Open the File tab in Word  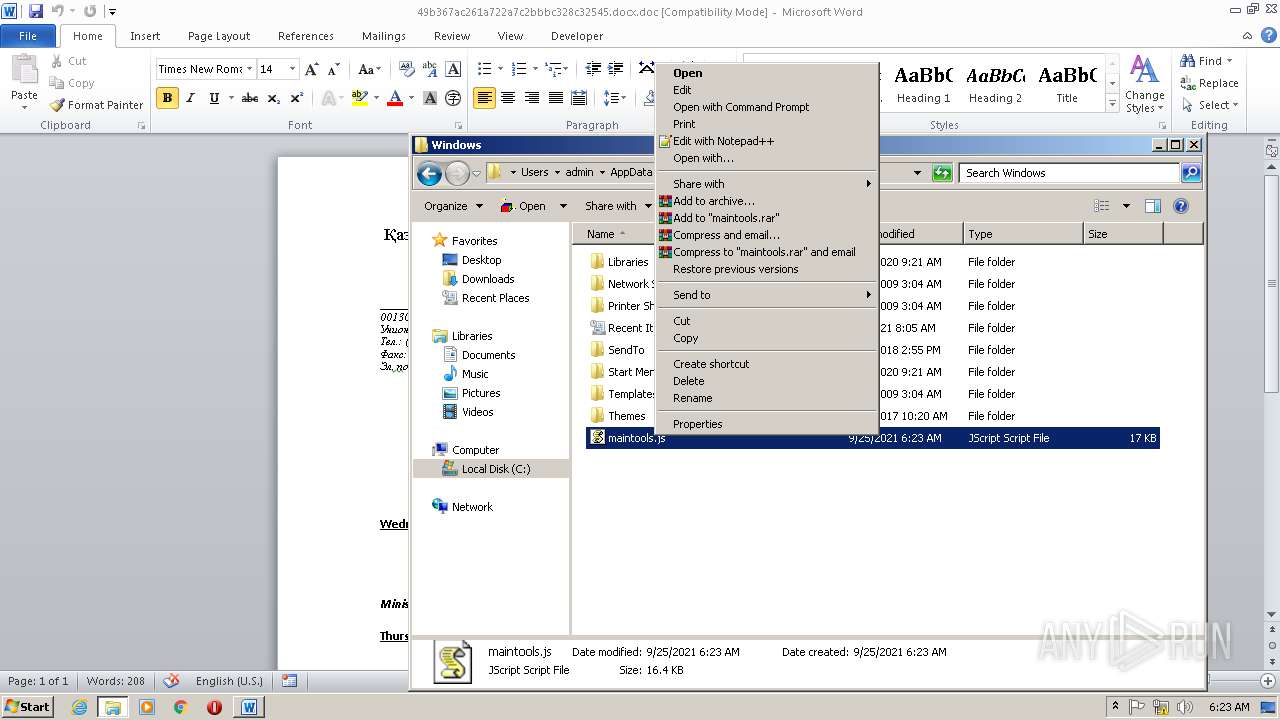click(x=28, y=36)
